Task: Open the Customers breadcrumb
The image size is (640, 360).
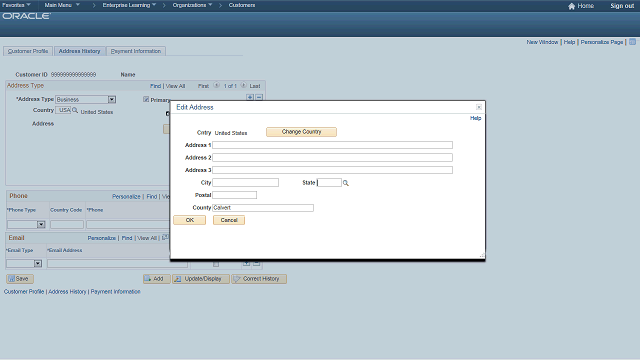Action: click(242, 5)
